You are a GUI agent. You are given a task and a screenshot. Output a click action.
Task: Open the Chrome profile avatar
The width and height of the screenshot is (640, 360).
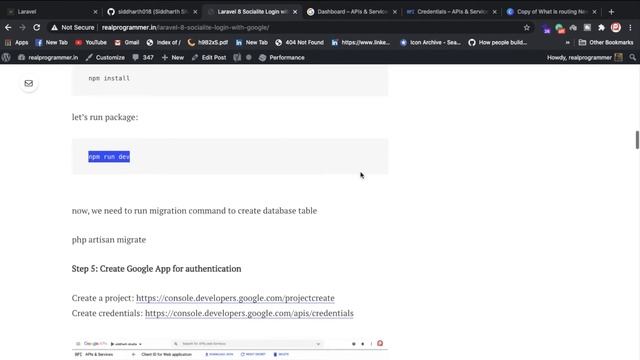pyautogui.click(x=616, y=28)
